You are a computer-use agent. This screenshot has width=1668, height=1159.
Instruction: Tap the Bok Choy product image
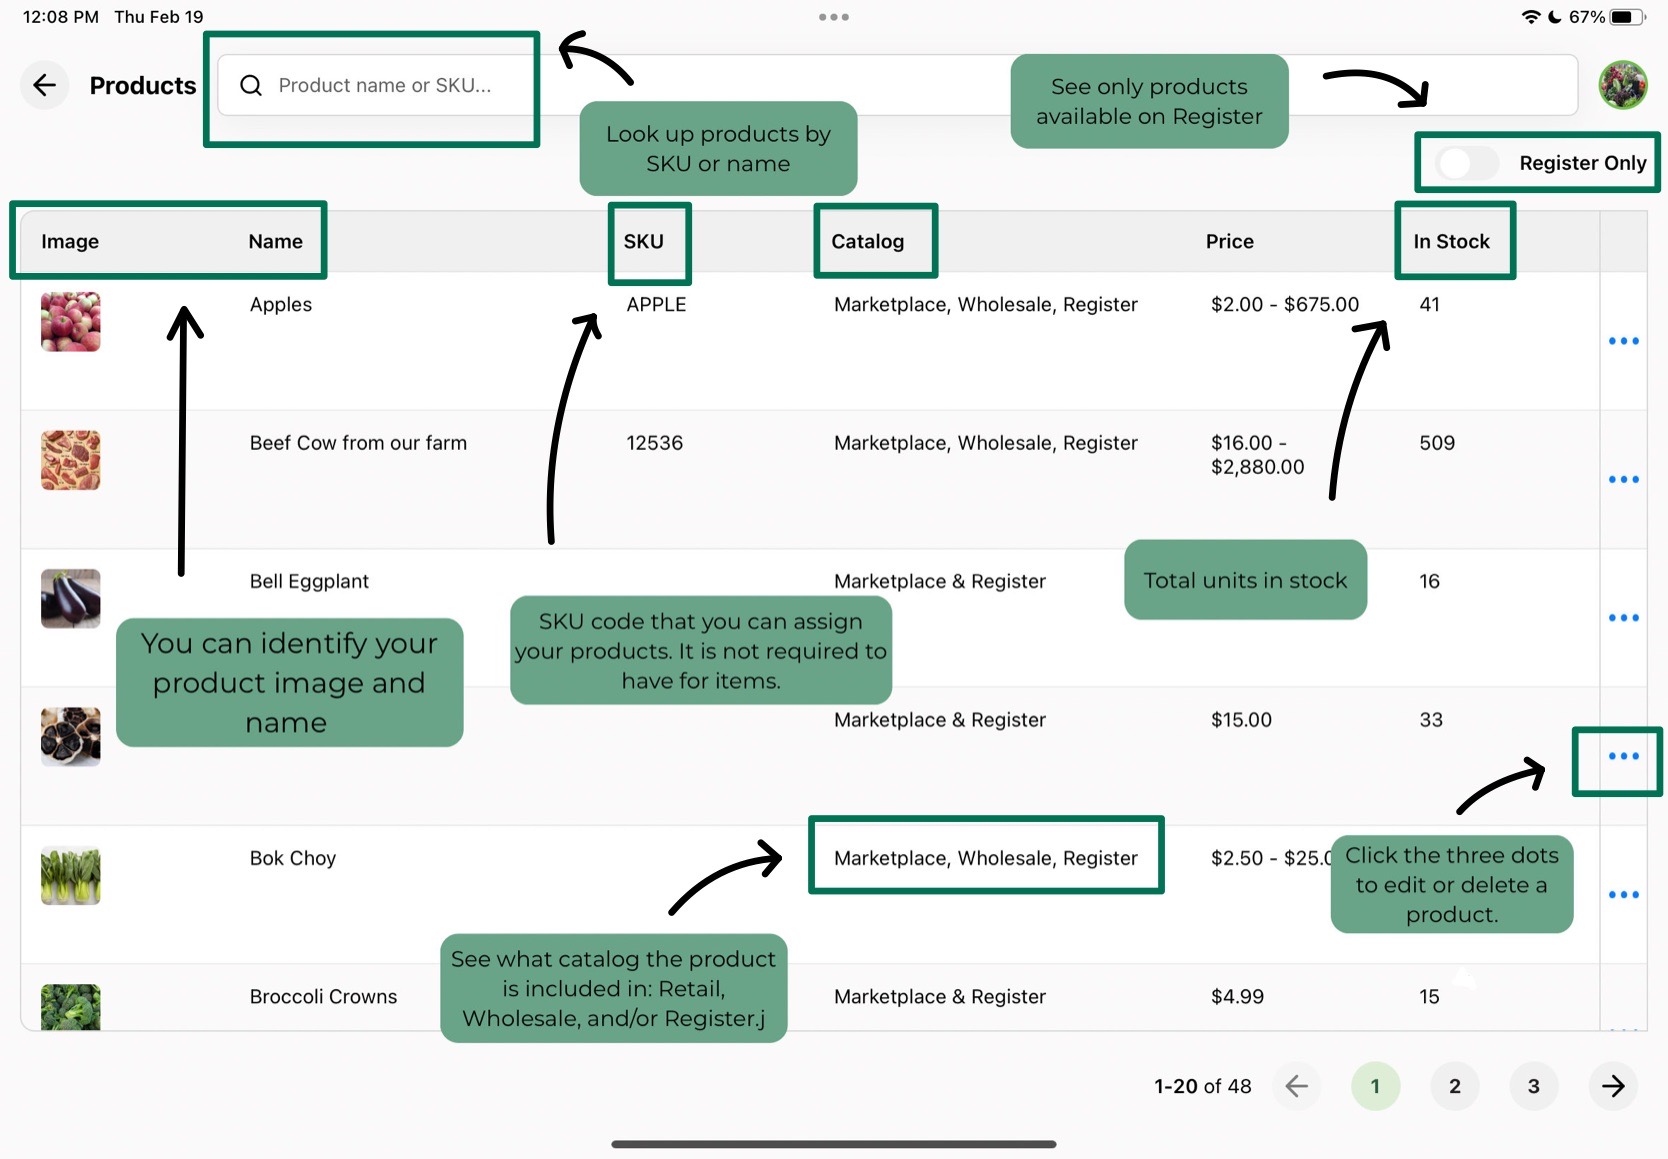coord(70,876)
